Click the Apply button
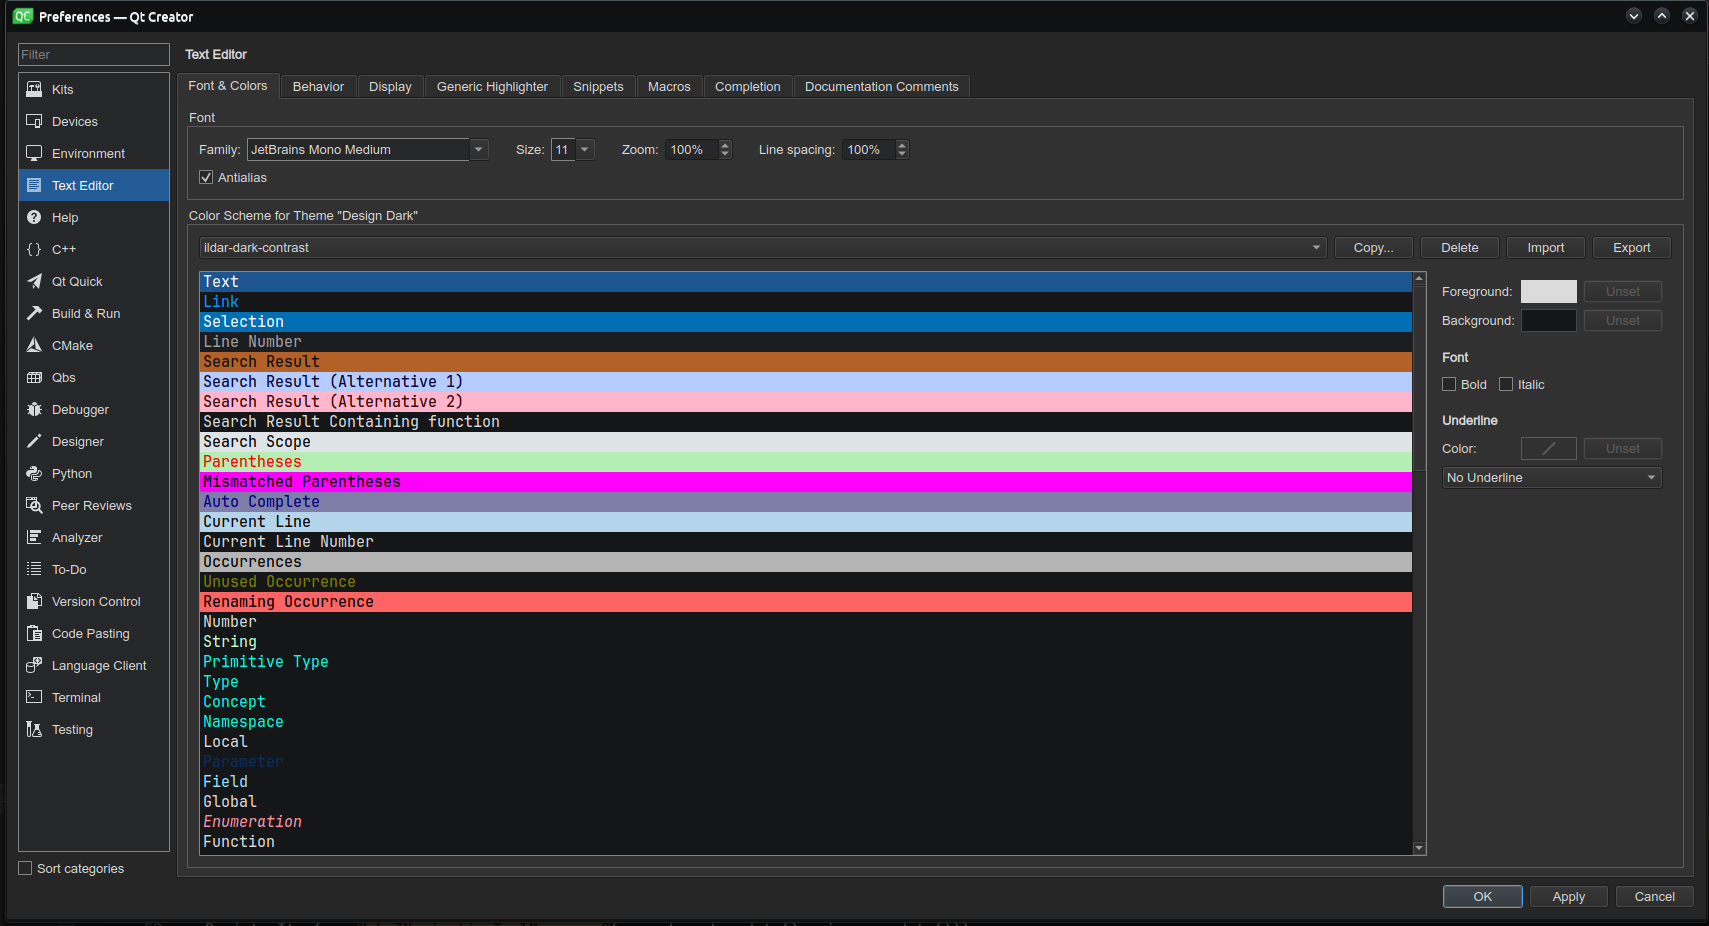The height and width of the screenshot is (926, 1709). pyautogui.click(x=1568, y=896)
